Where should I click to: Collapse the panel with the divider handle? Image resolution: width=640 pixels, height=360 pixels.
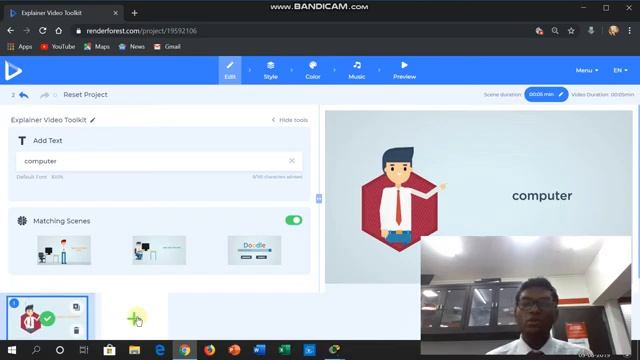pyautogui.click(x=319, y=199)
